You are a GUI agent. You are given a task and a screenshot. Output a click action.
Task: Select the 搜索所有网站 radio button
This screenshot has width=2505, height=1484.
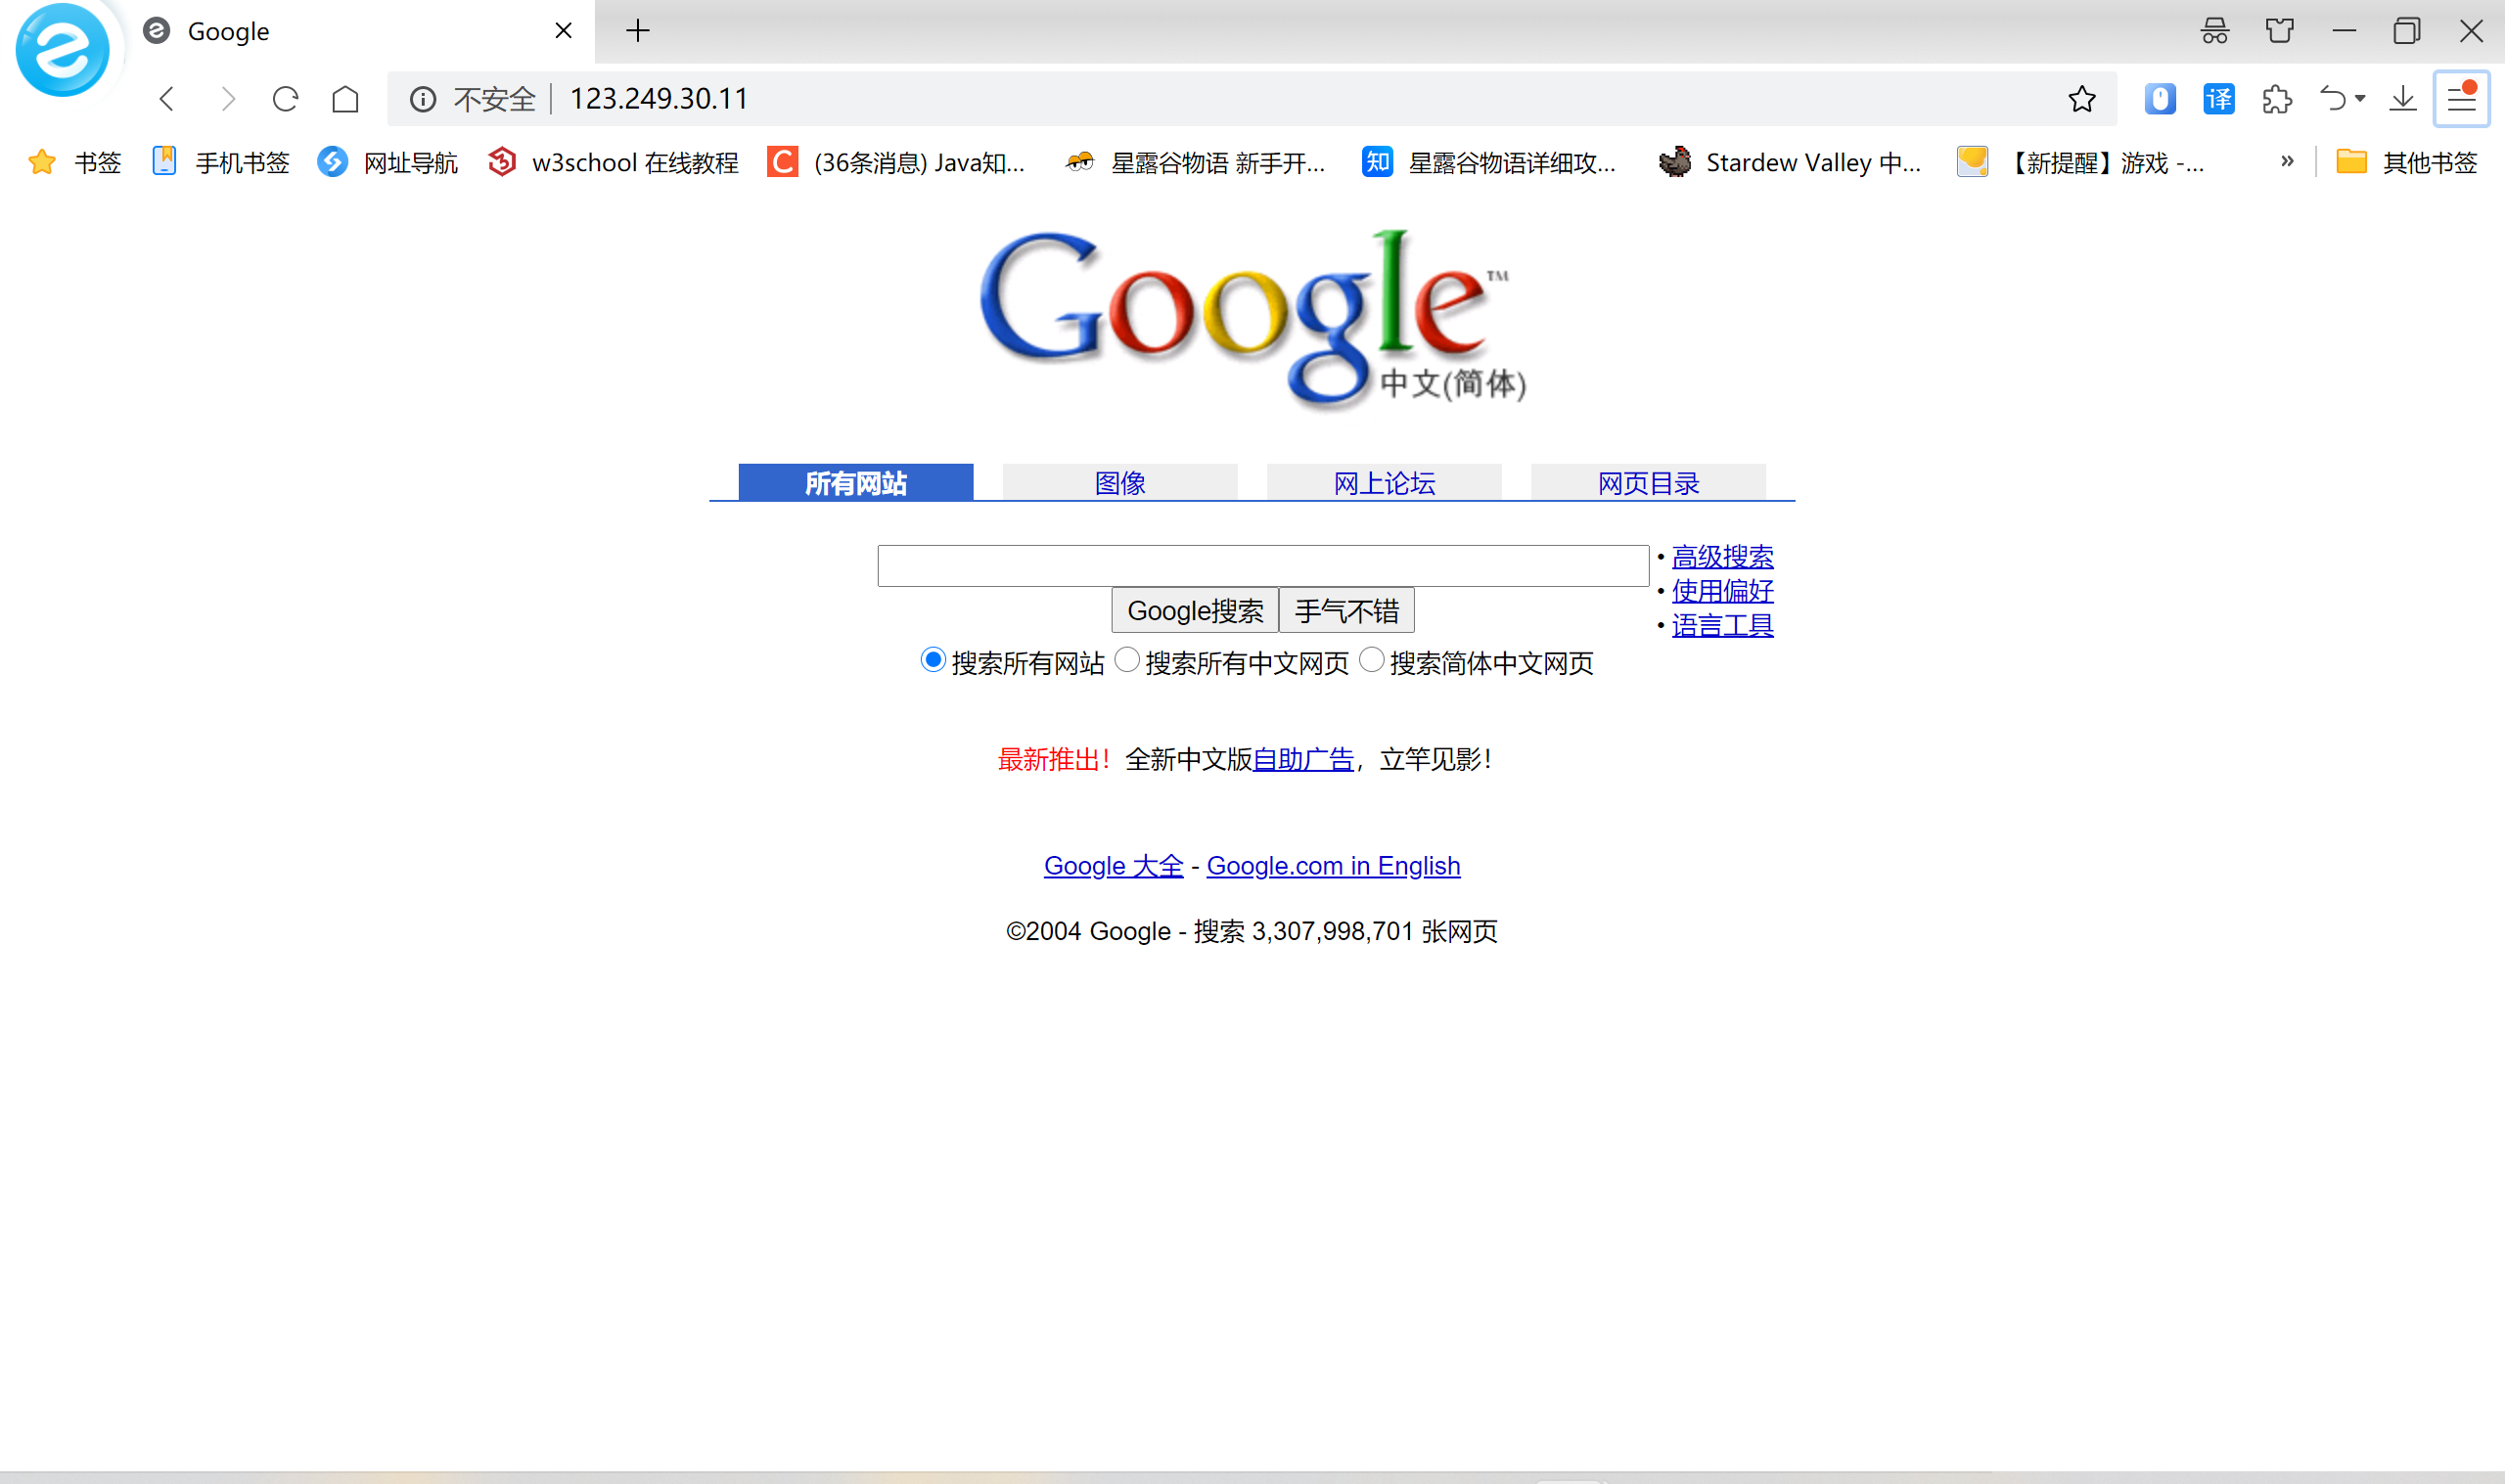click(x=932, y=660)
